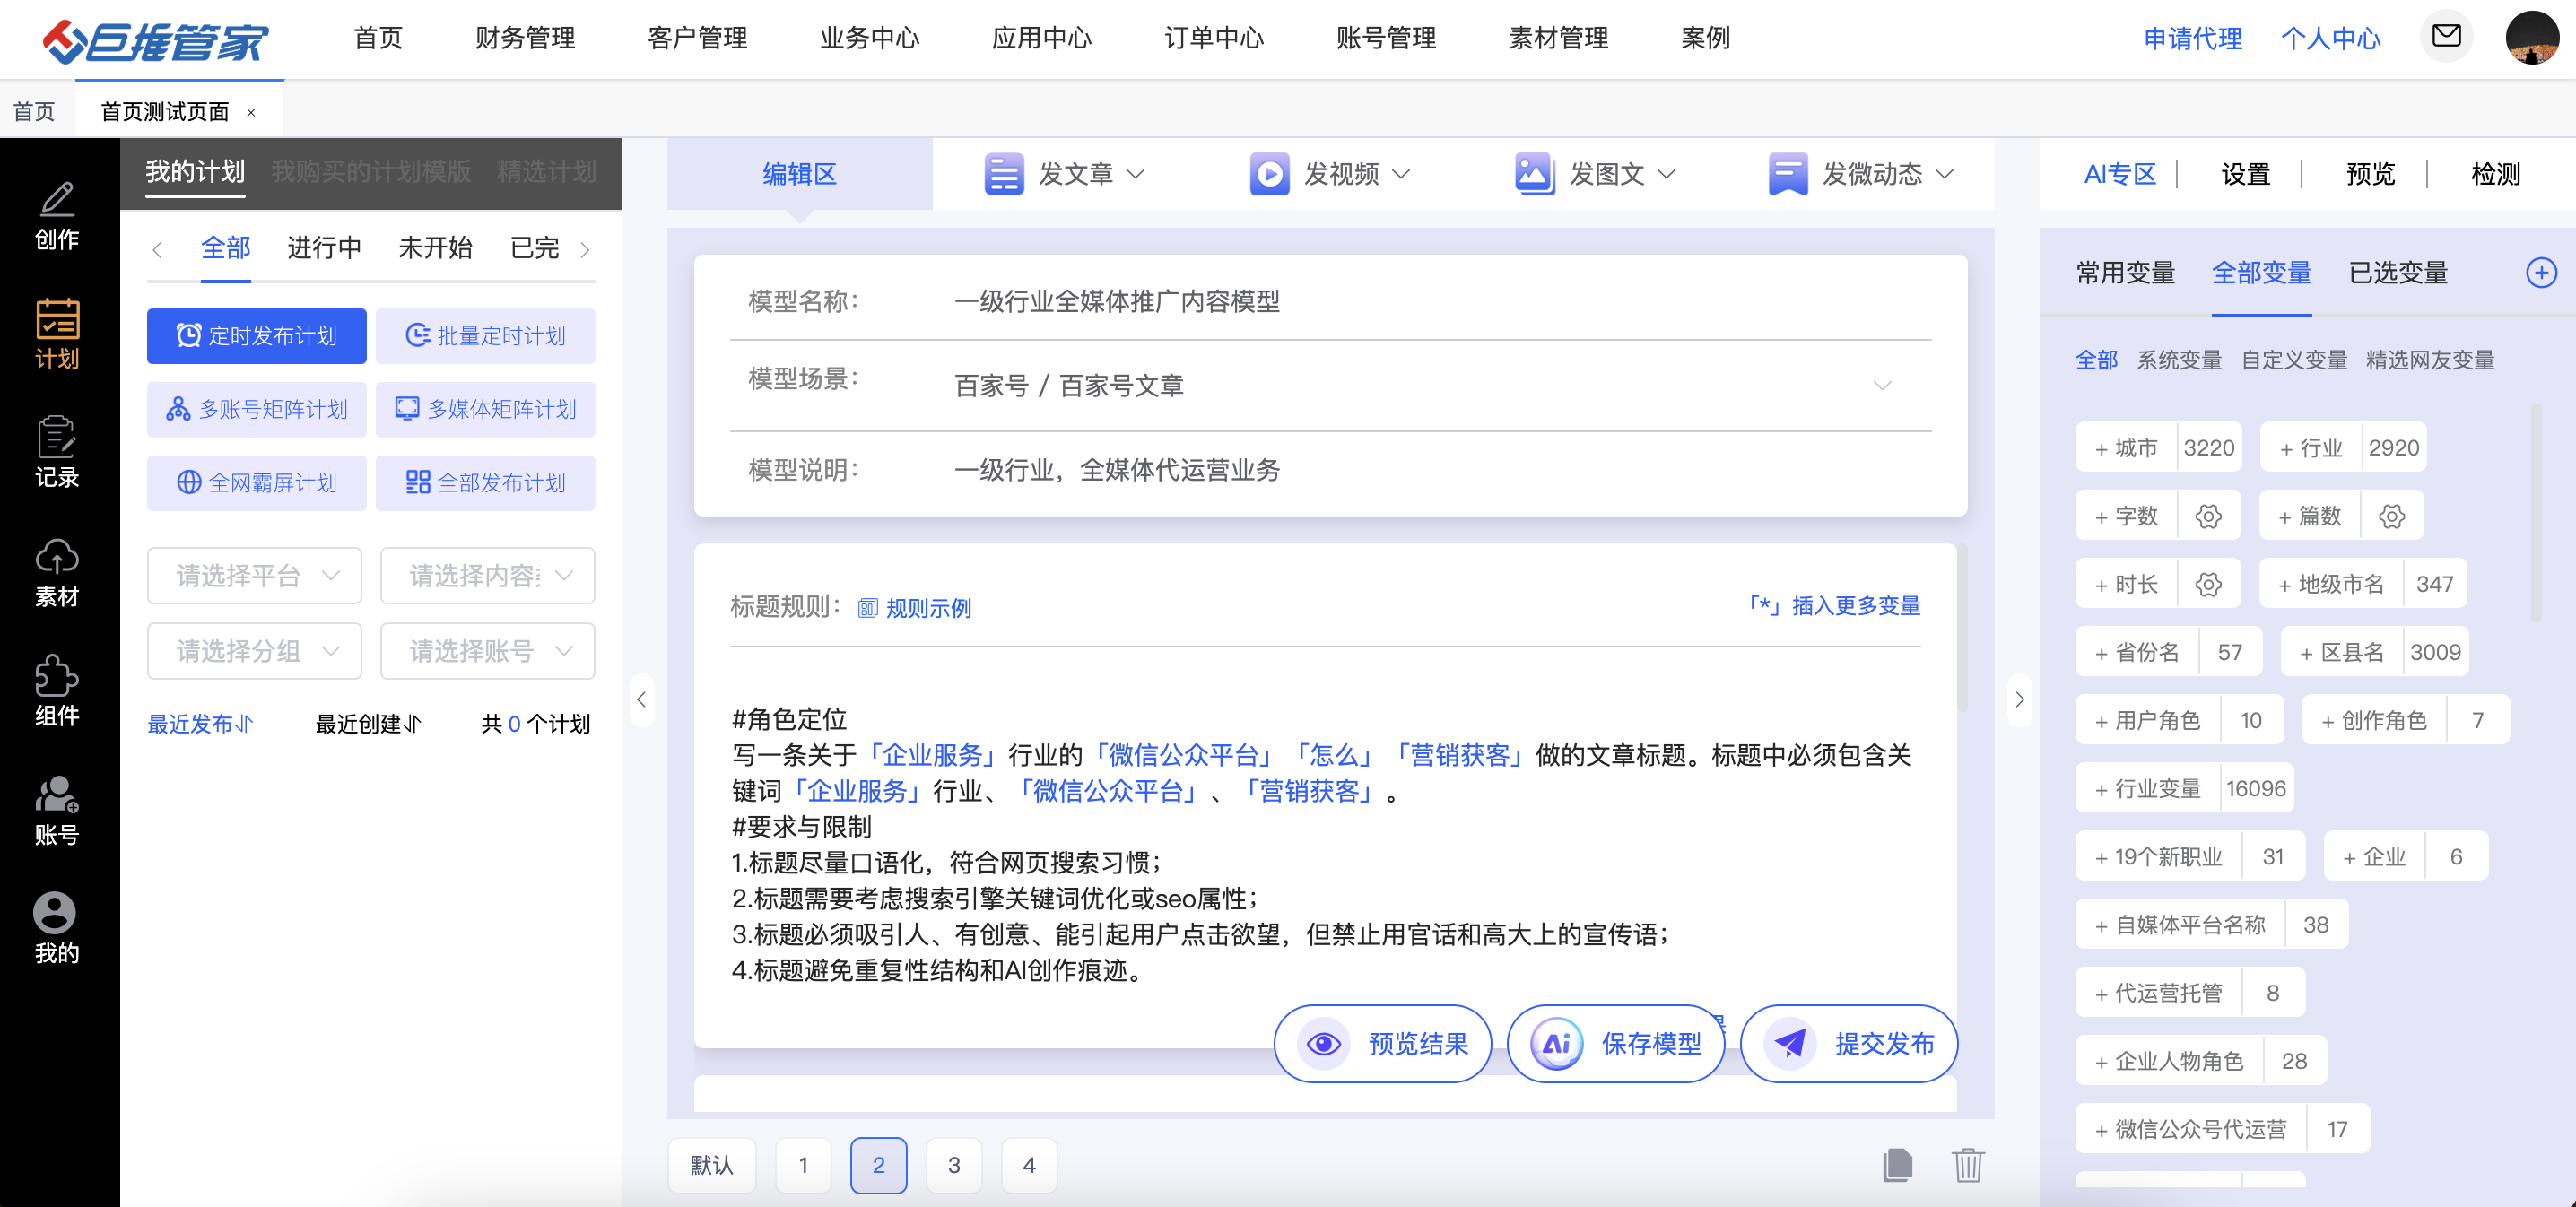Screen dimensions: 2576x1207
Task: Click the trash delete icon
Action: click(1967, 1164)
